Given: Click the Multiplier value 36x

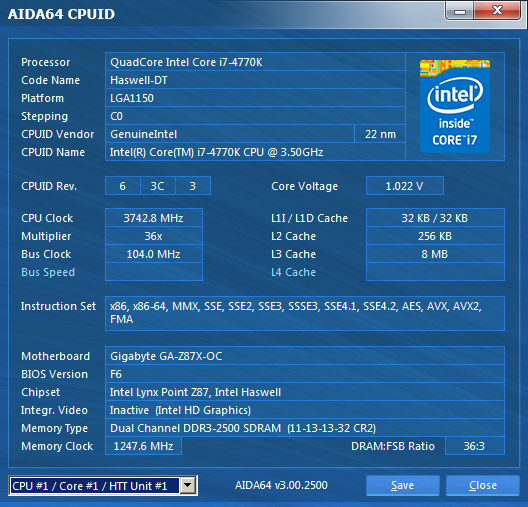Looking at the screenshot, I should coord(154,236).
